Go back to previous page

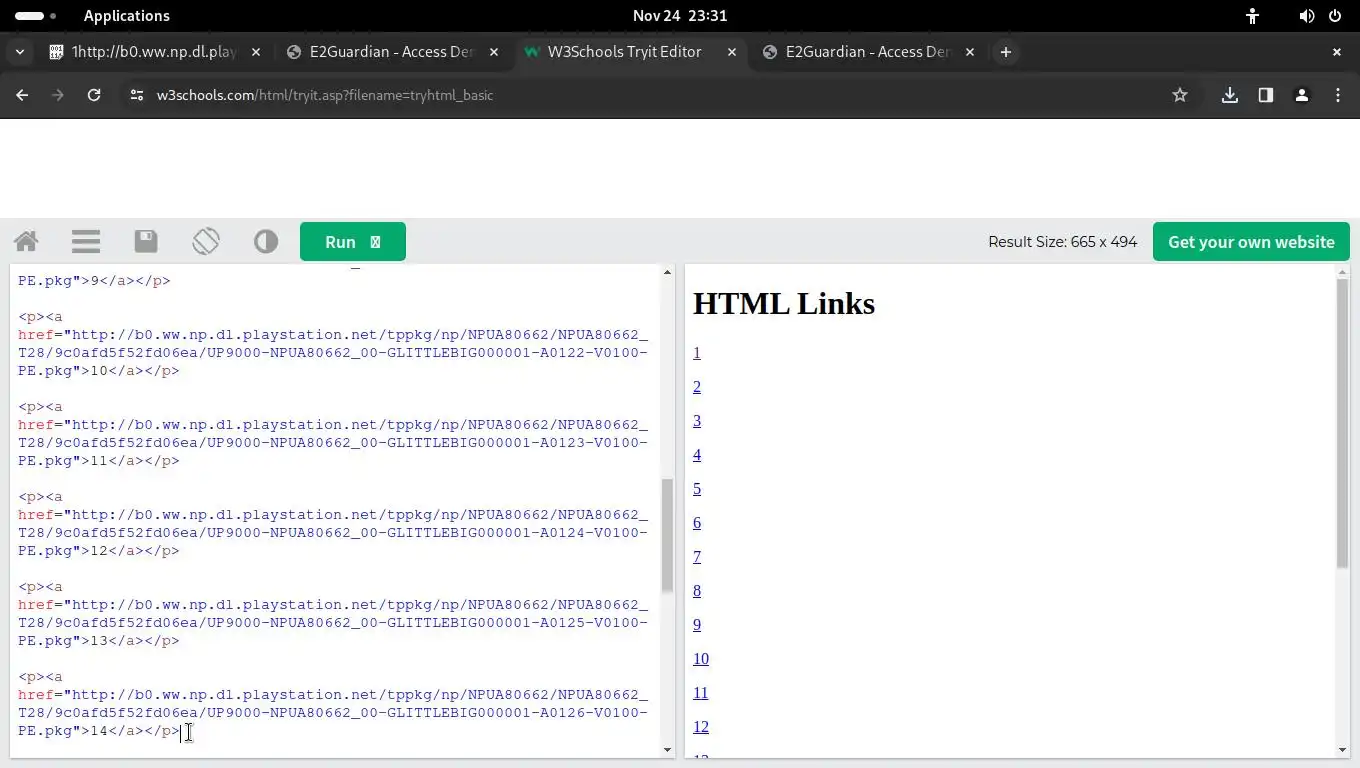point(22,95)
